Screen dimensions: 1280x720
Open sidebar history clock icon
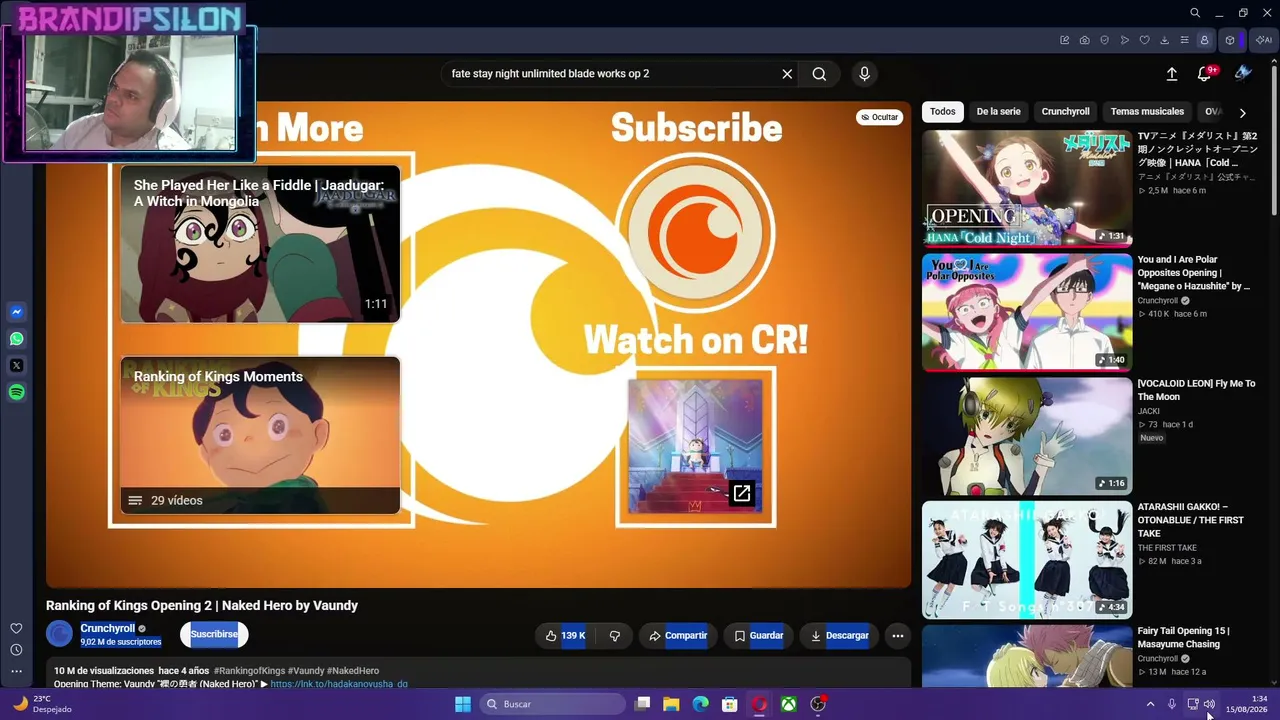pos(16,650)
